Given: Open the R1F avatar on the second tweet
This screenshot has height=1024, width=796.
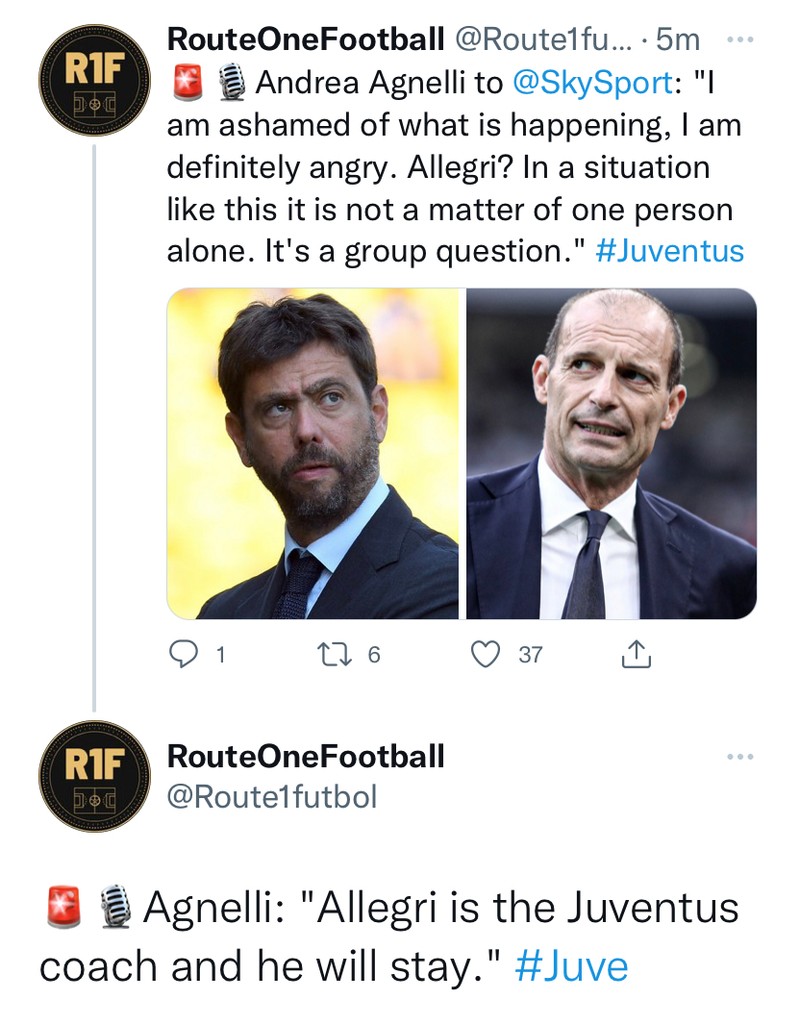Looking at the screenshot, I should point(93,775).
